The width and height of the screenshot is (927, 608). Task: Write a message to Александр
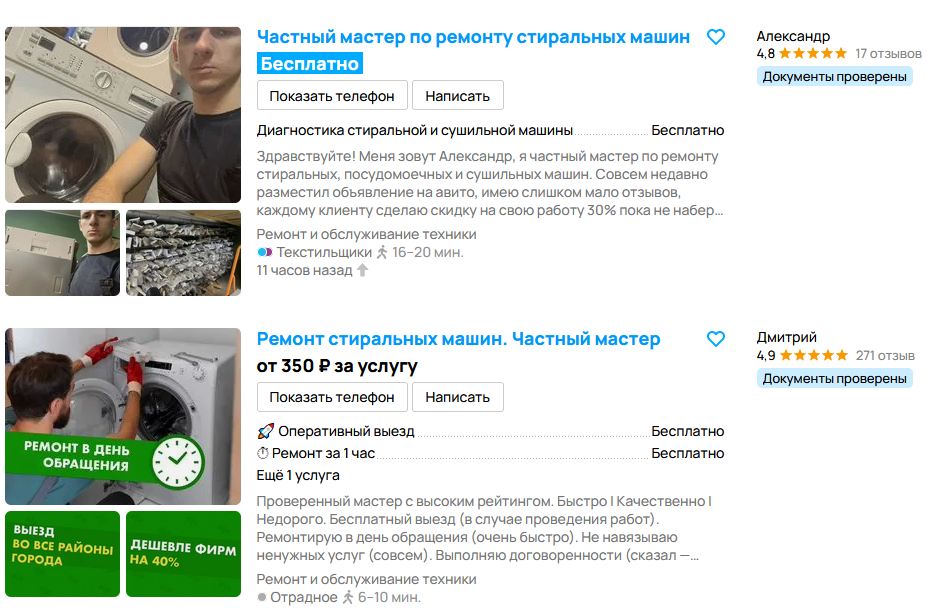click(x=458, y=96)
